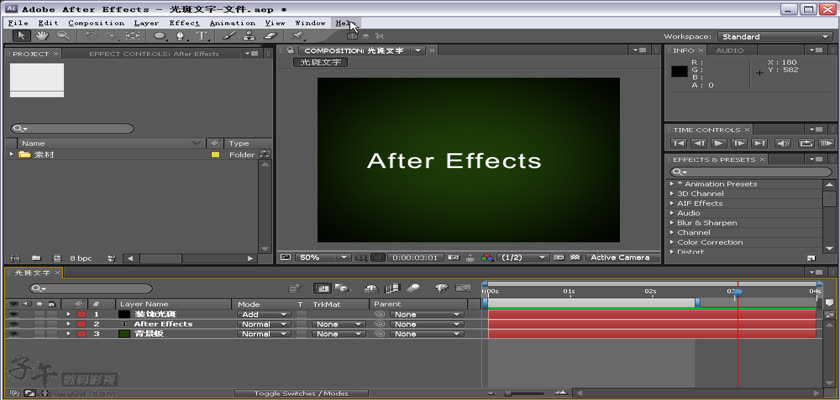840x400 pixels.
Task: Hide layer 3 with its eye icon
Action: [x=13, y=334]
